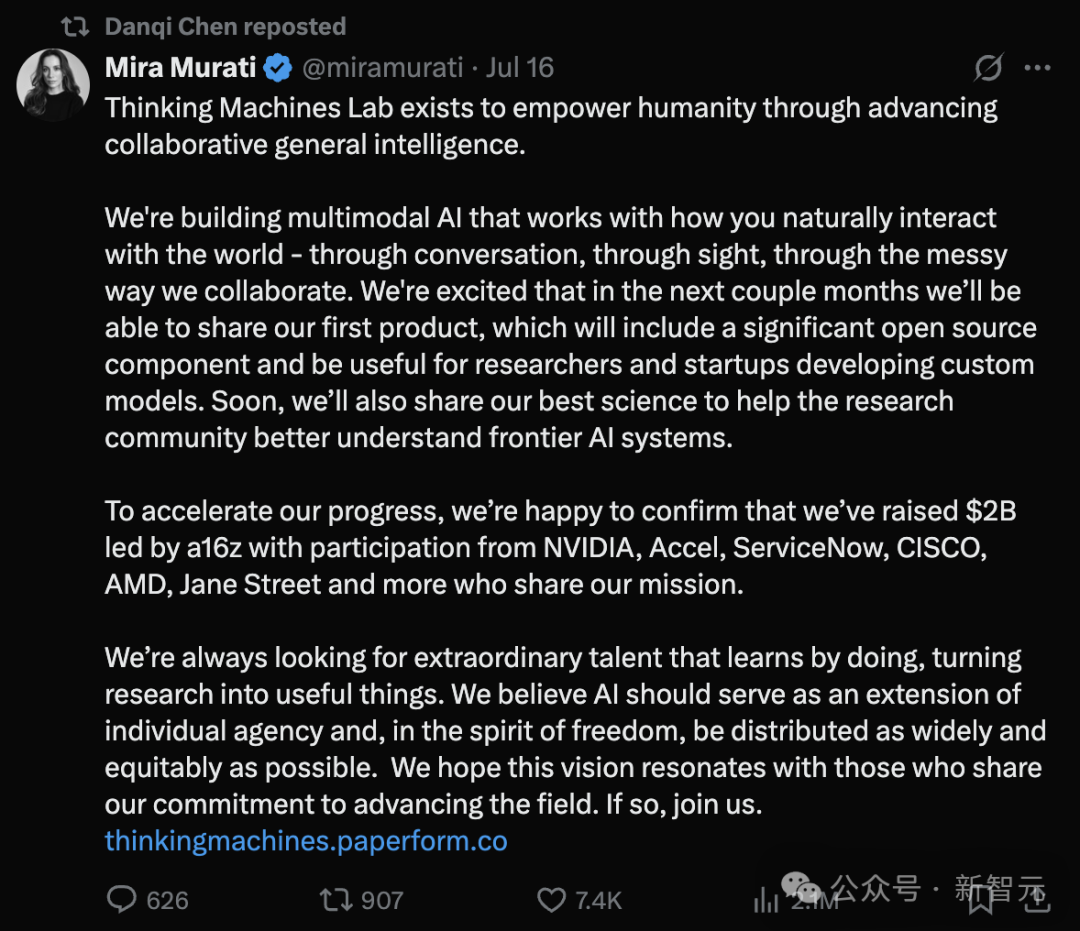
Task: Click the reply icon with 626 comments
Action: tap(121, 900)
